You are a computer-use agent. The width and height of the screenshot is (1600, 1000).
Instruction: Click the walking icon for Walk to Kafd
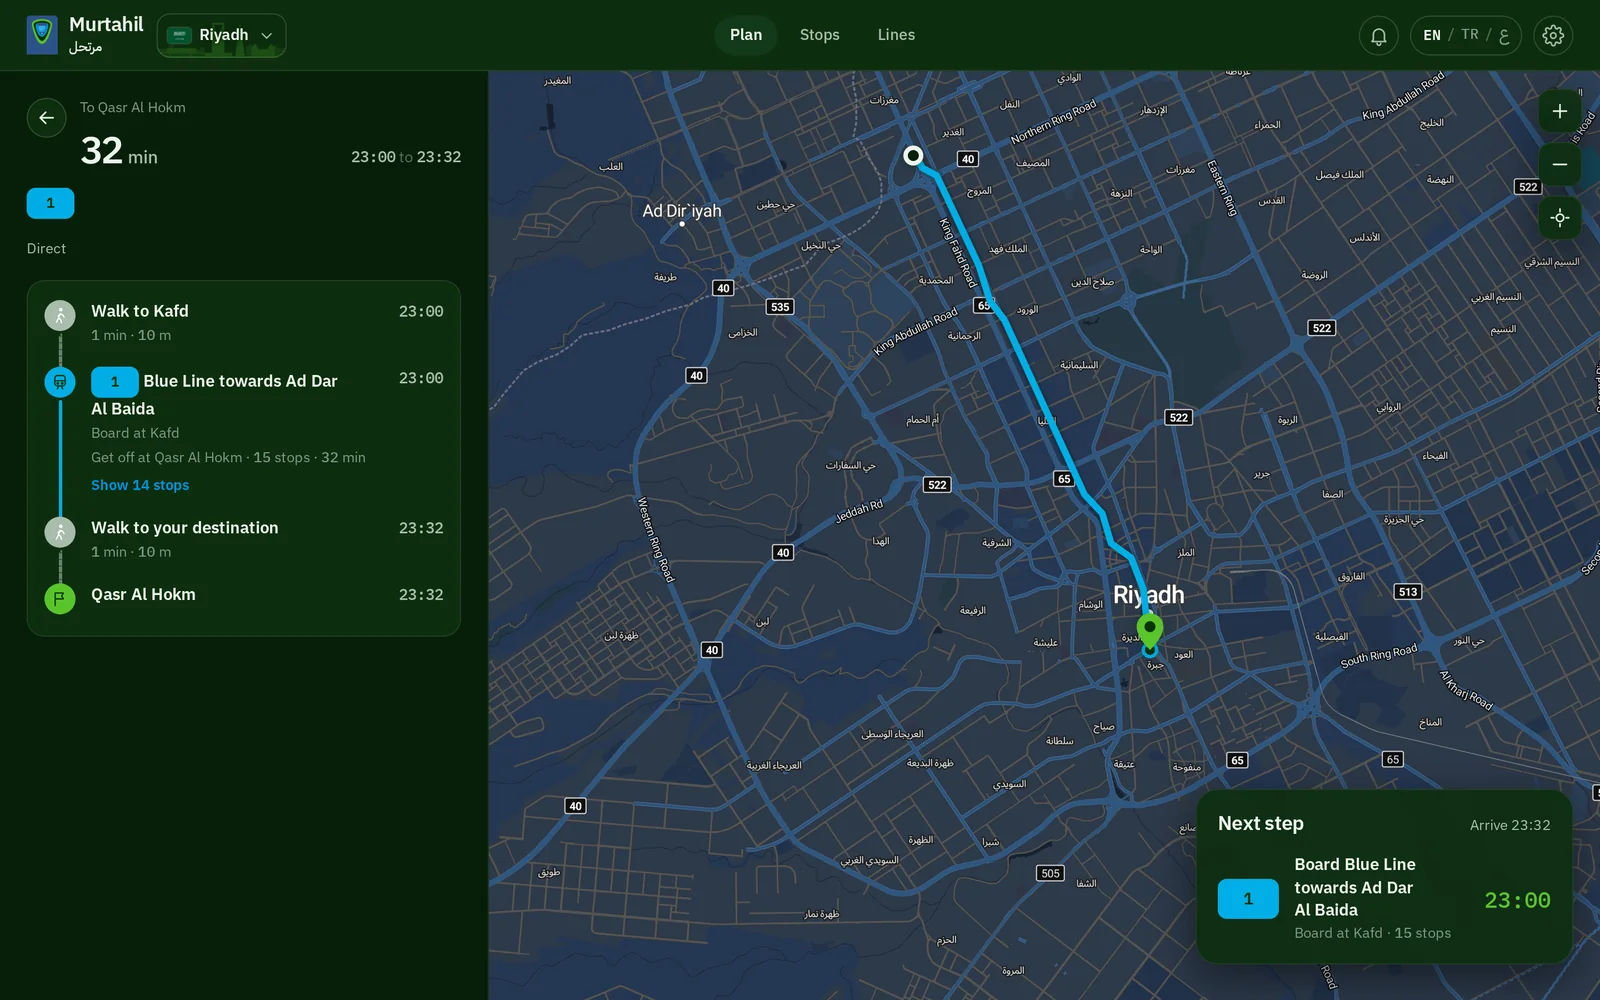[x=60, y=316]
